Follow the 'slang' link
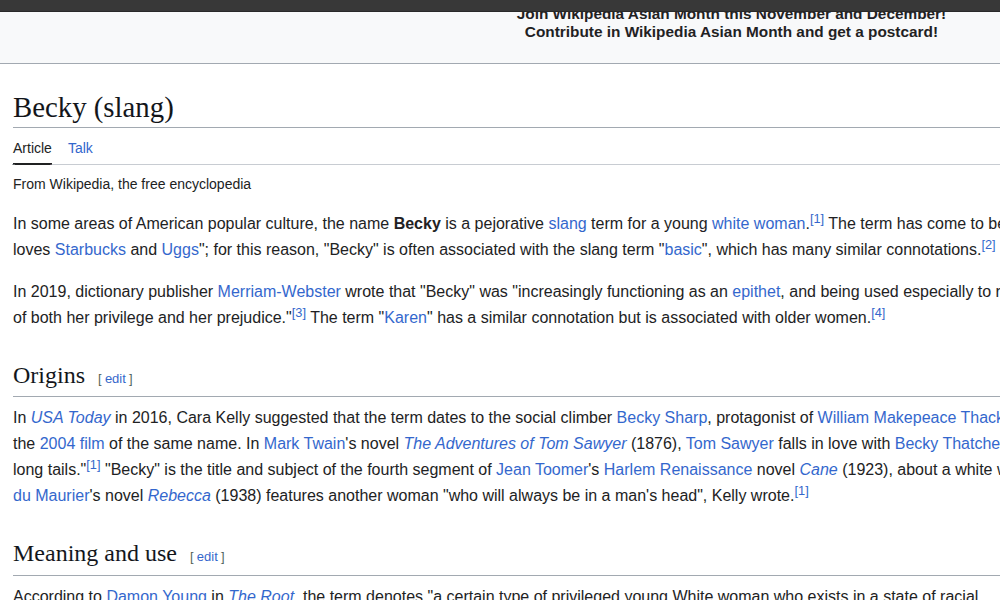This screenshot has width=1000, height=600. click(567, 224)
